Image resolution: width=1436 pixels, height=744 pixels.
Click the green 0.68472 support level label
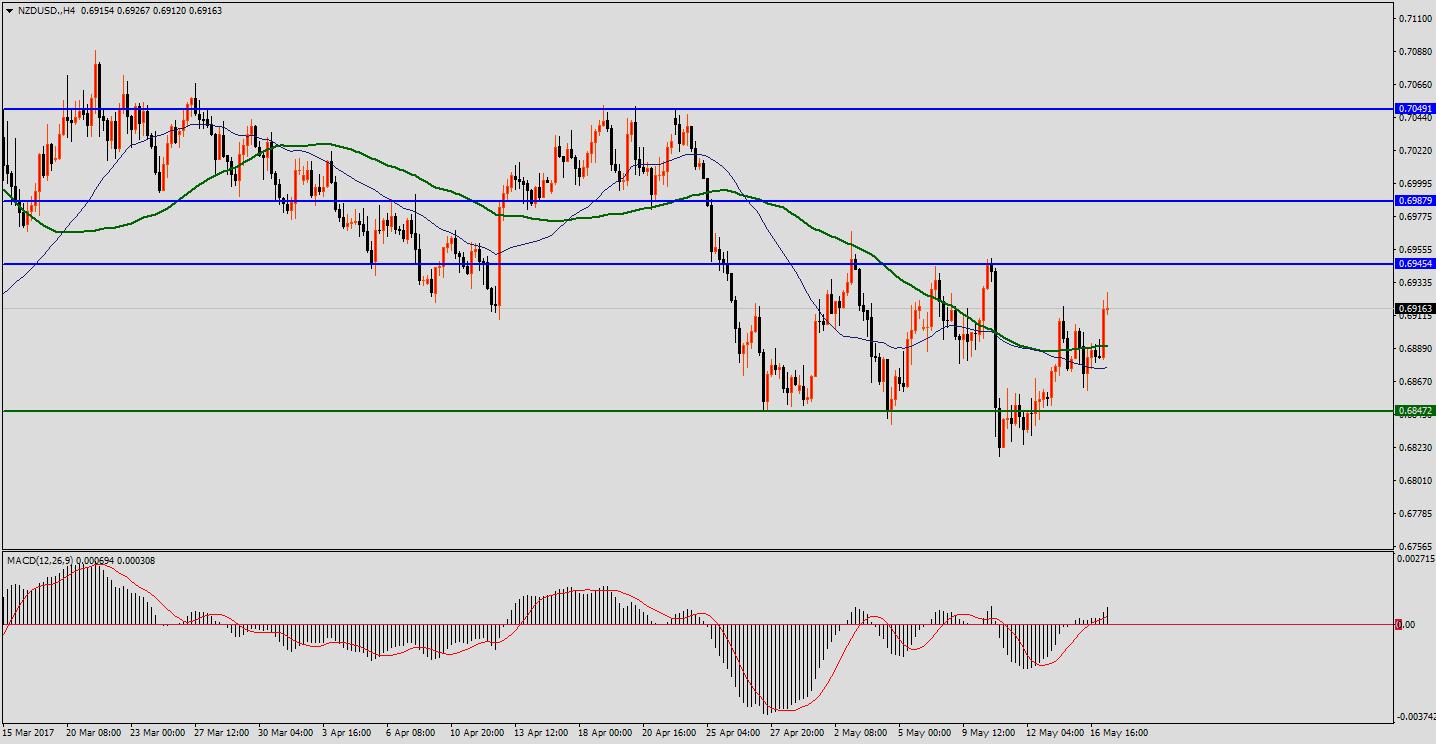1415,411
